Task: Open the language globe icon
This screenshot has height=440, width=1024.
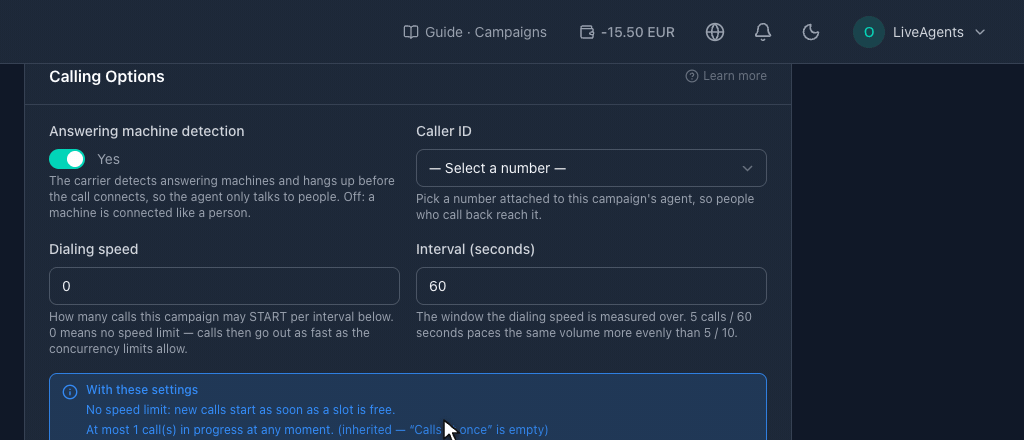Action: 715,32
